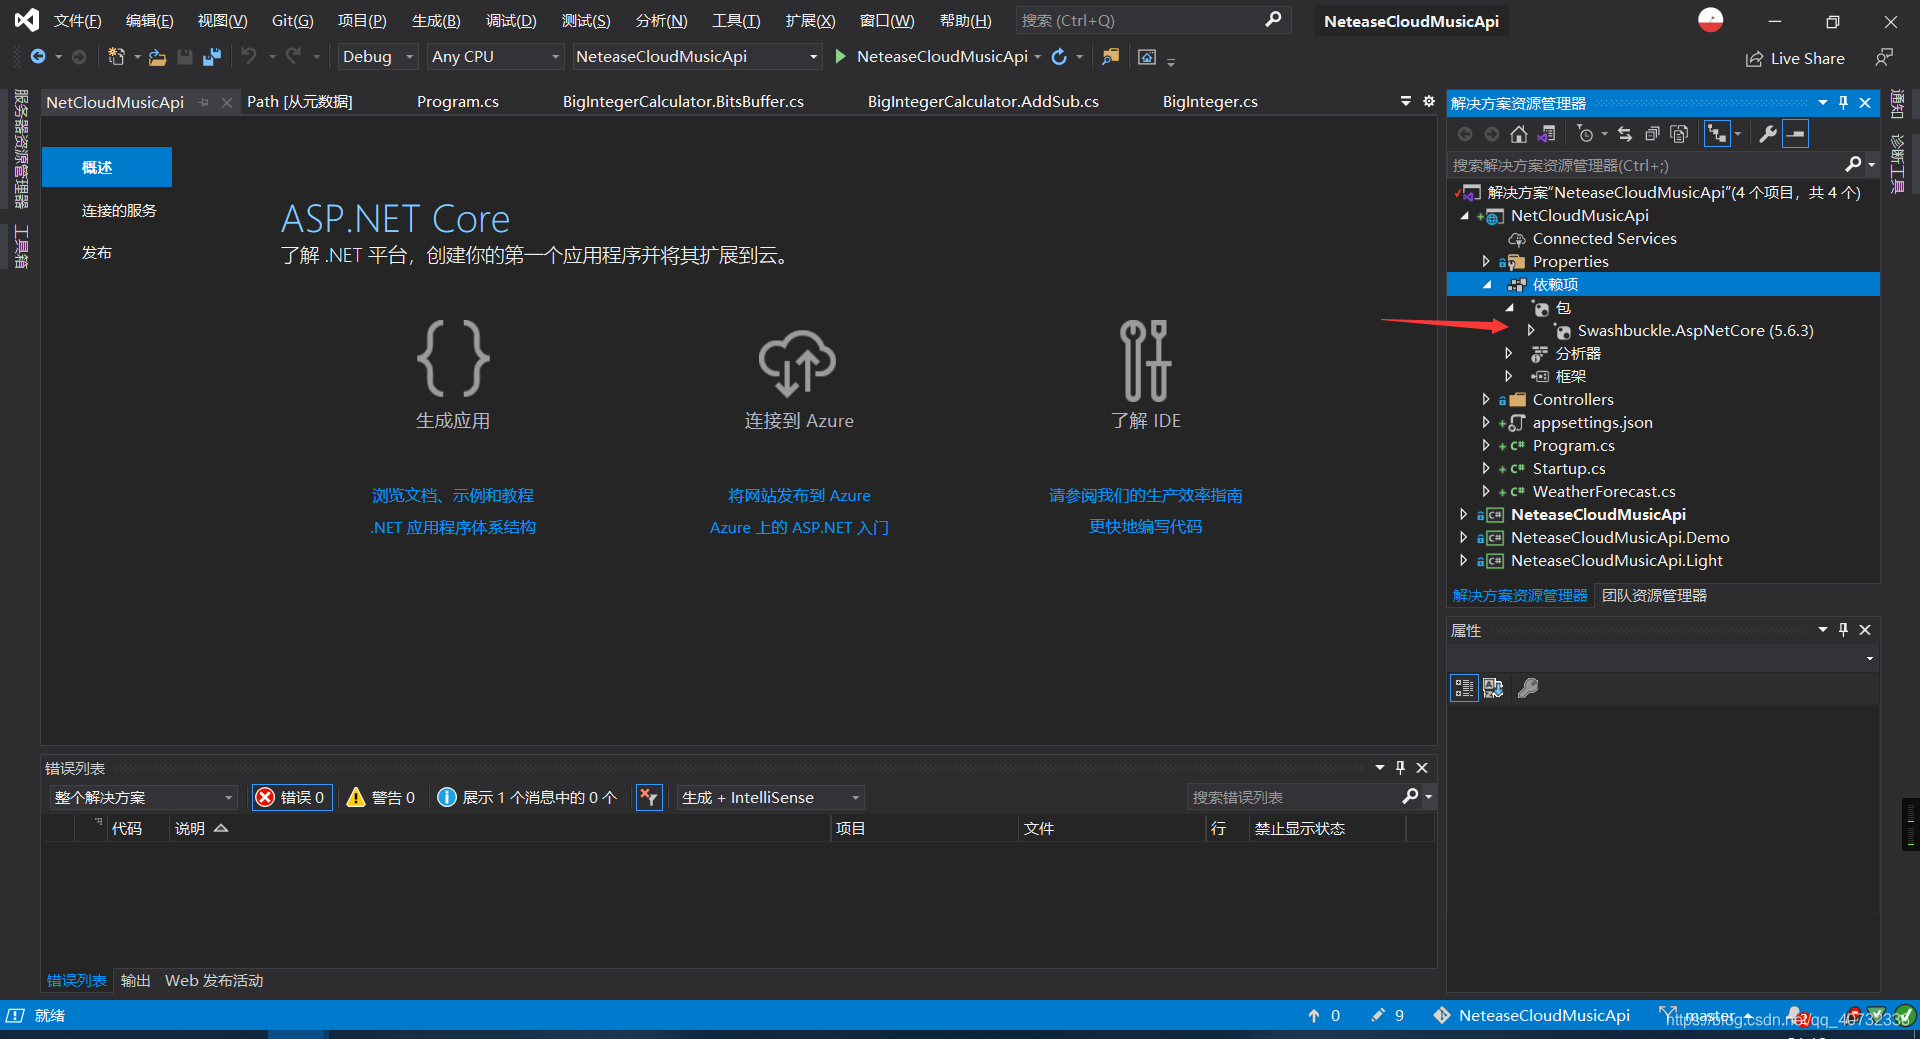The image size is (1920, 1039).
Task: Click the Live Share button
Action: pos(1795,59)
